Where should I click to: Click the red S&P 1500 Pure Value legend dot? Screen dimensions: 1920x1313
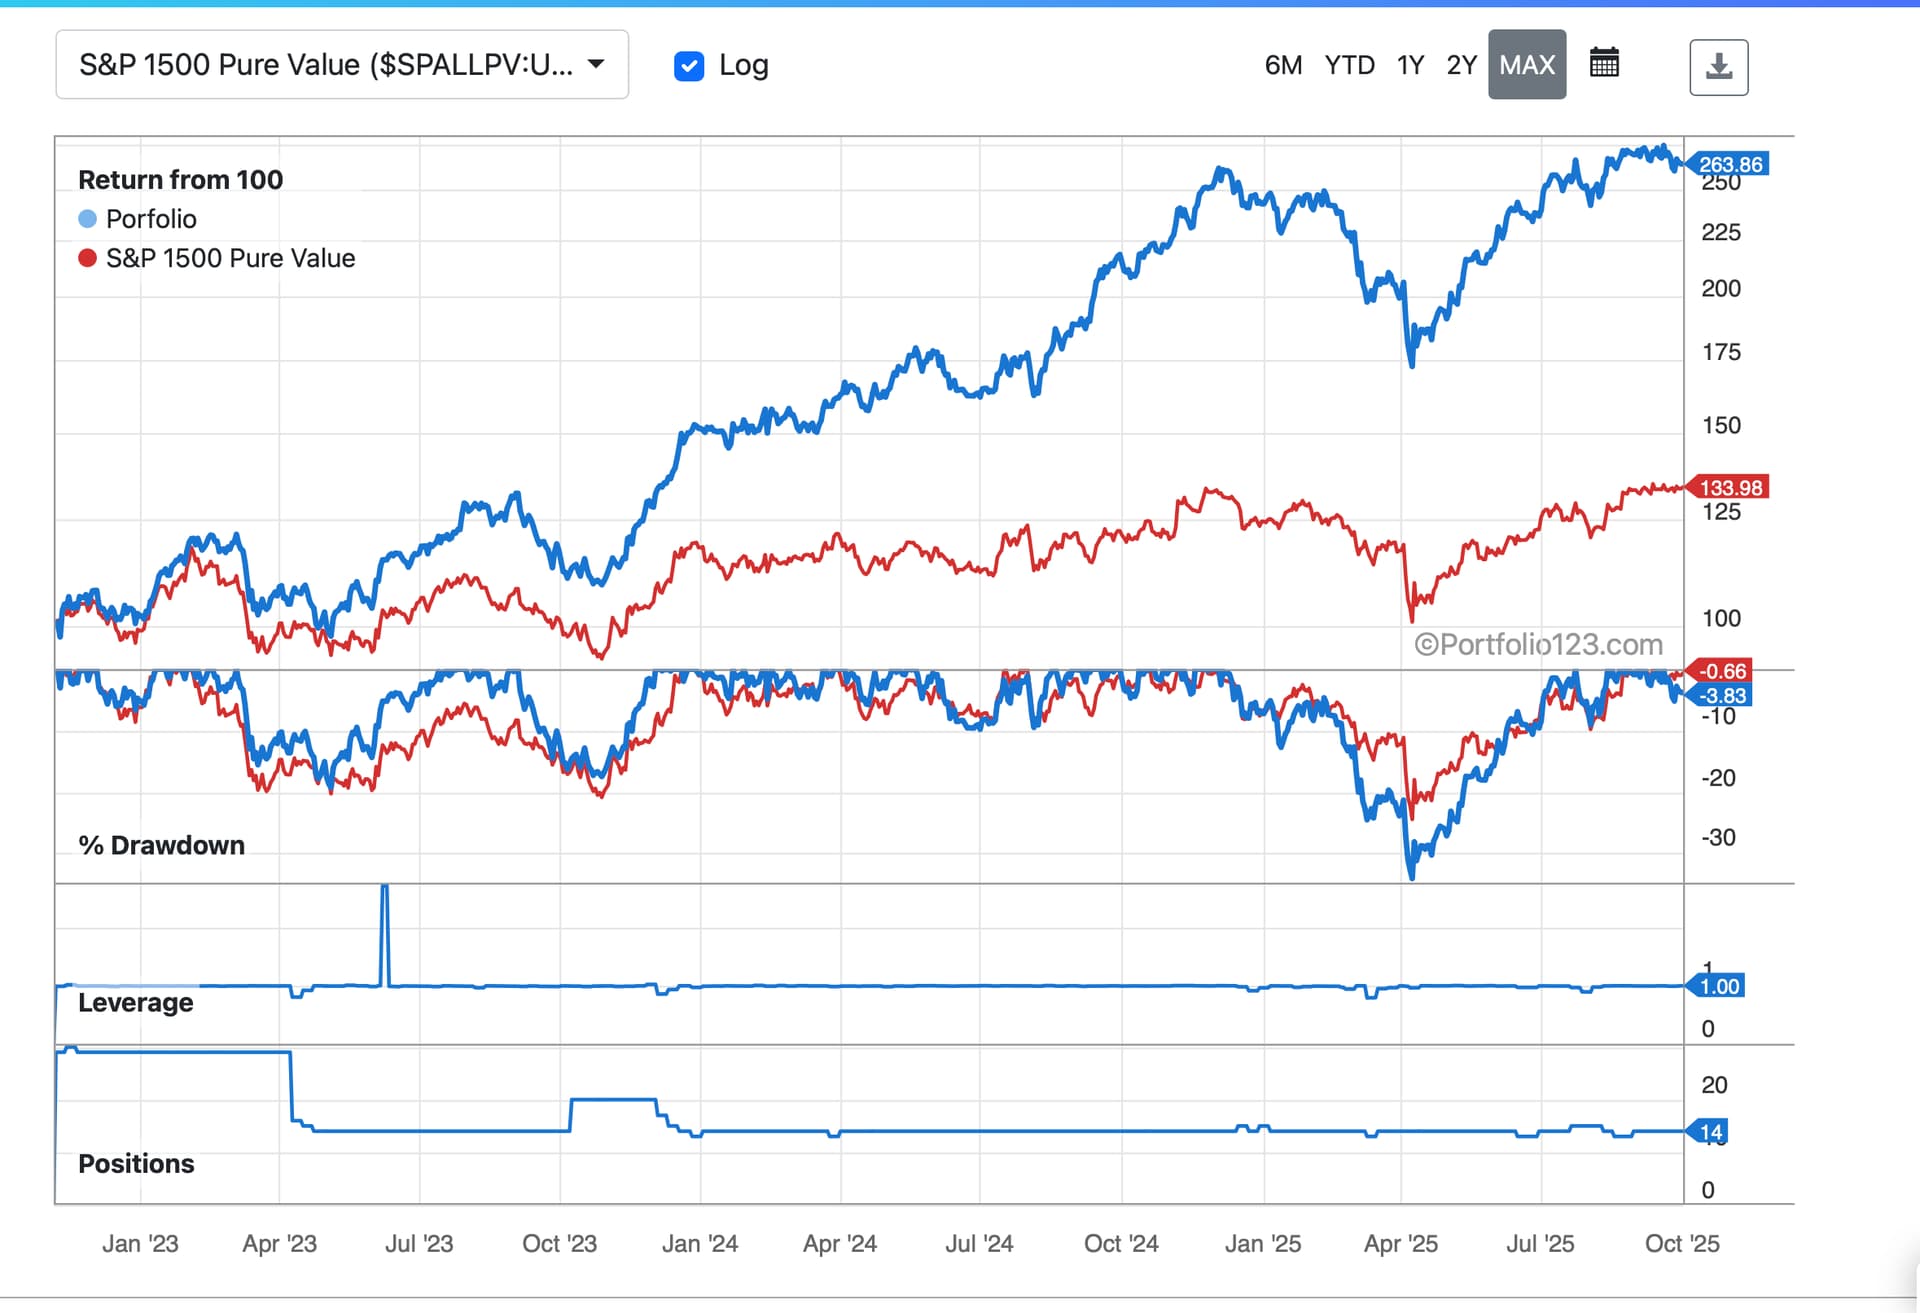pos(88,258)
